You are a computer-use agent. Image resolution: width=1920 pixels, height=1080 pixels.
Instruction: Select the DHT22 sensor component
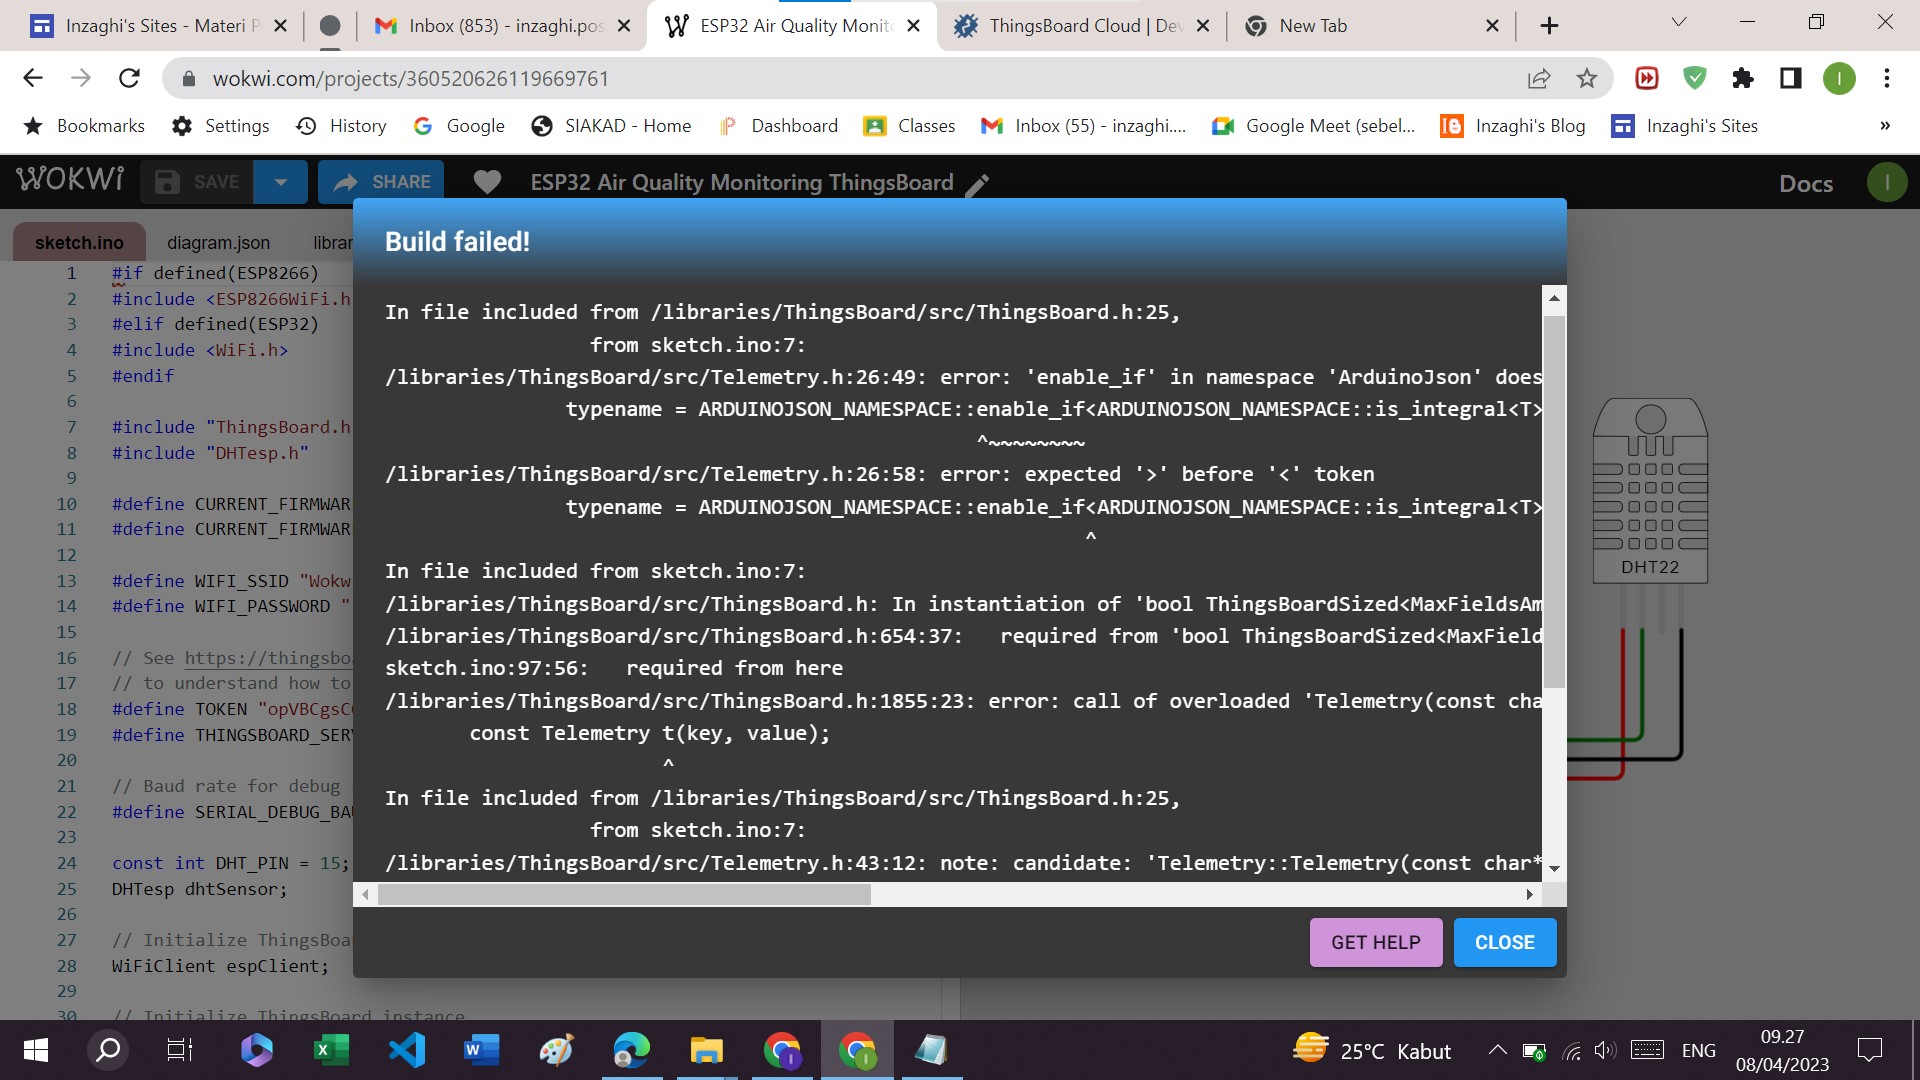click(x=1650, y=490)
